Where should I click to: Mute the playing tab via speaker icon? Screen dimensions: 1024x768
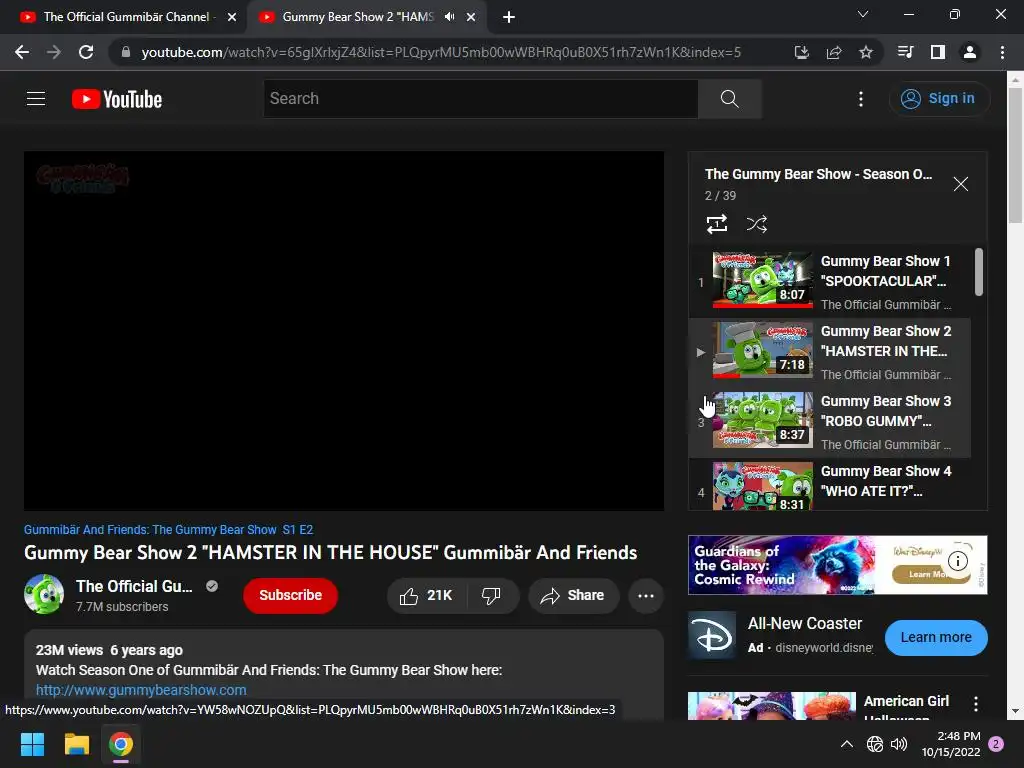click(449, 17)
